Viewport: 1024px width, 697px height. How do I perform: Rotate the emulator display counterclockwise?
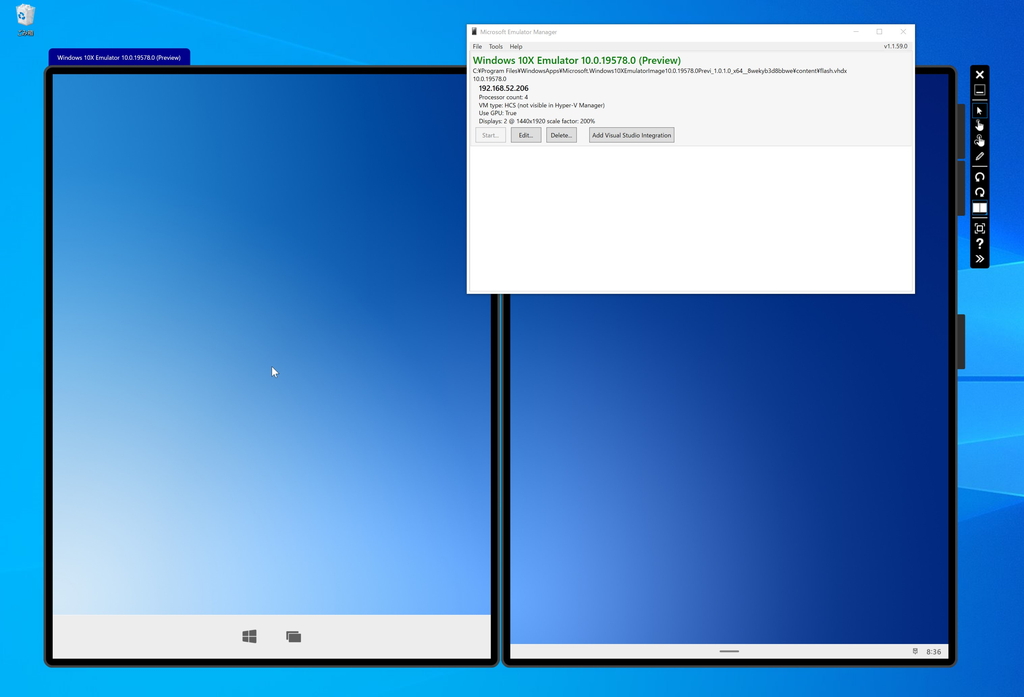pyautogui.click(x=980, y=176)
